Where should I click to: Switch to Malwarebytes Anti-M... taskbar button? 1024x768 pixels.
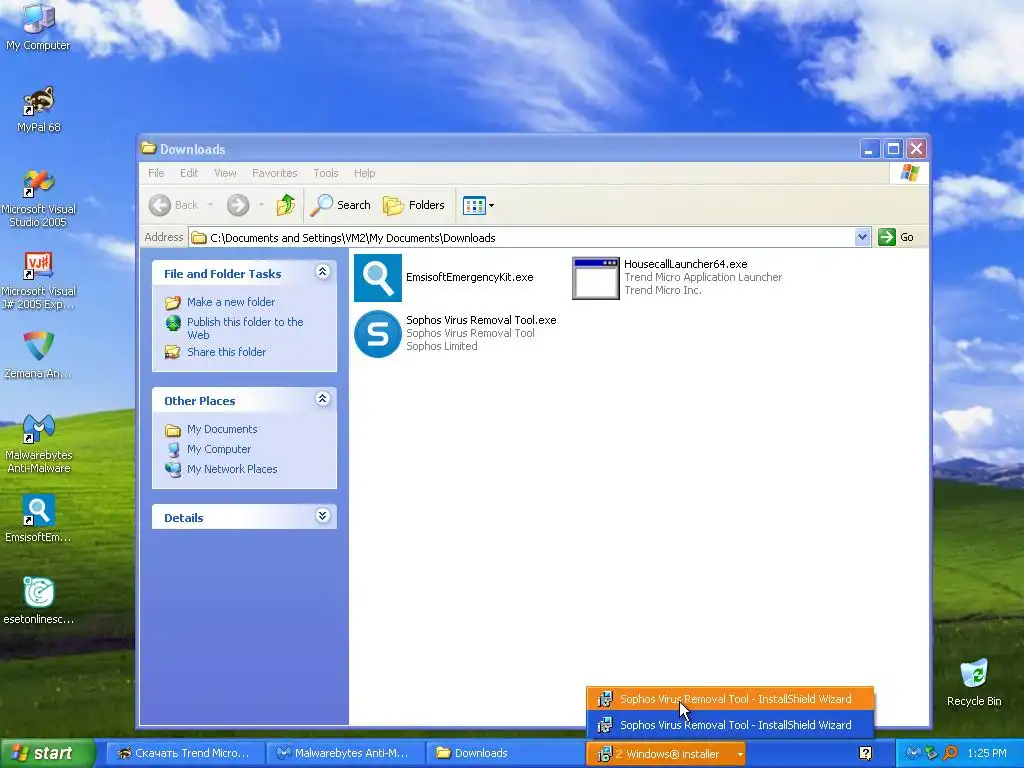[345, 754]
